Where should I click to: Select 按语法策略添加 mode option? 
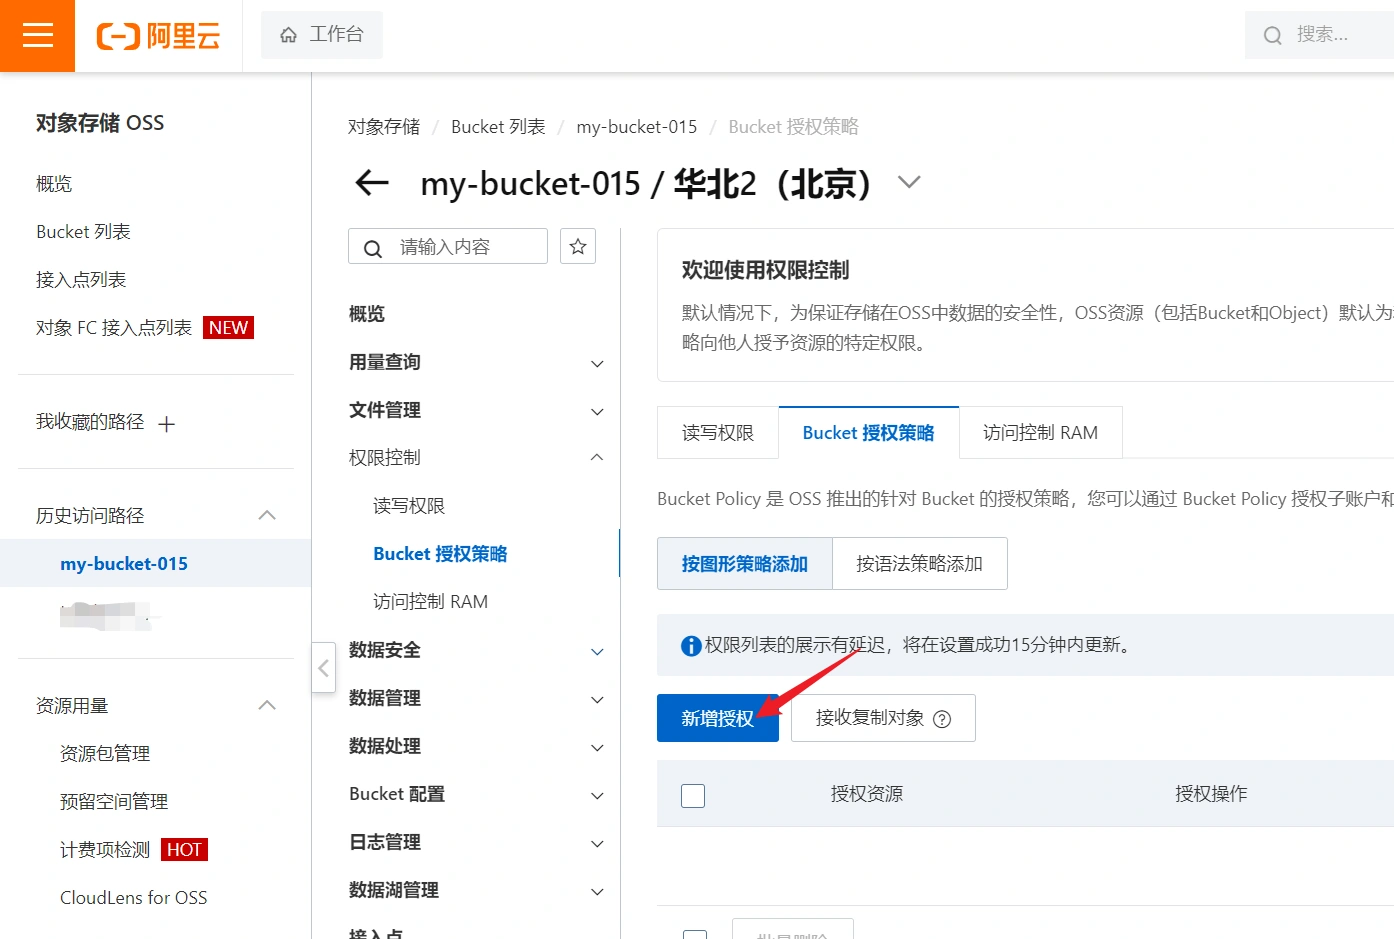[x=919, y=564]
